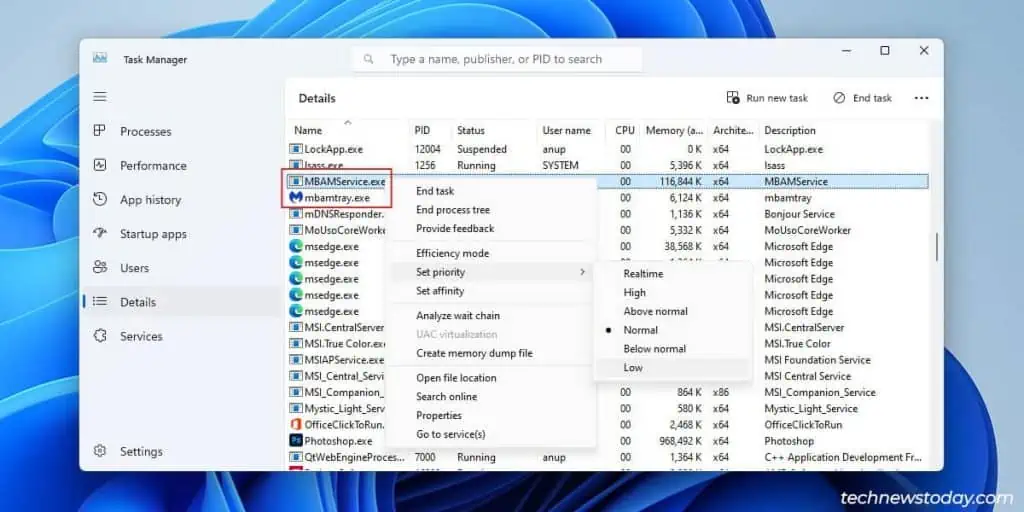Click the LockApp.exe process icon
The height and width of the screenshot is (512, 1024).
(x=296, y=149)
